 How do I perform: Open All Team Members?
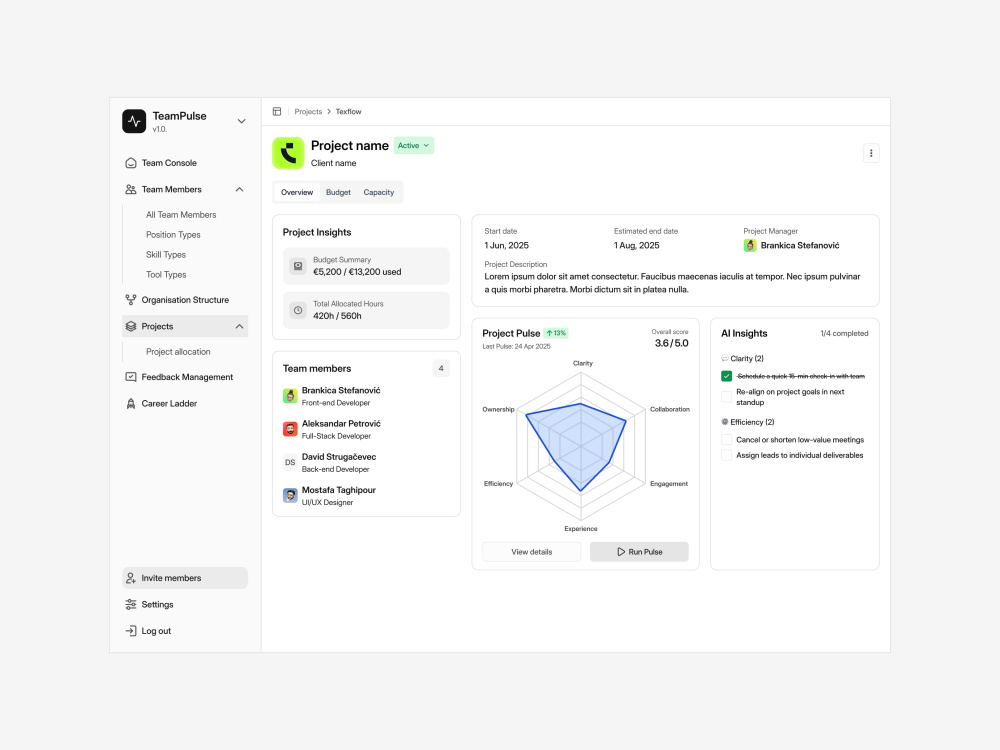tap(181, 215)
